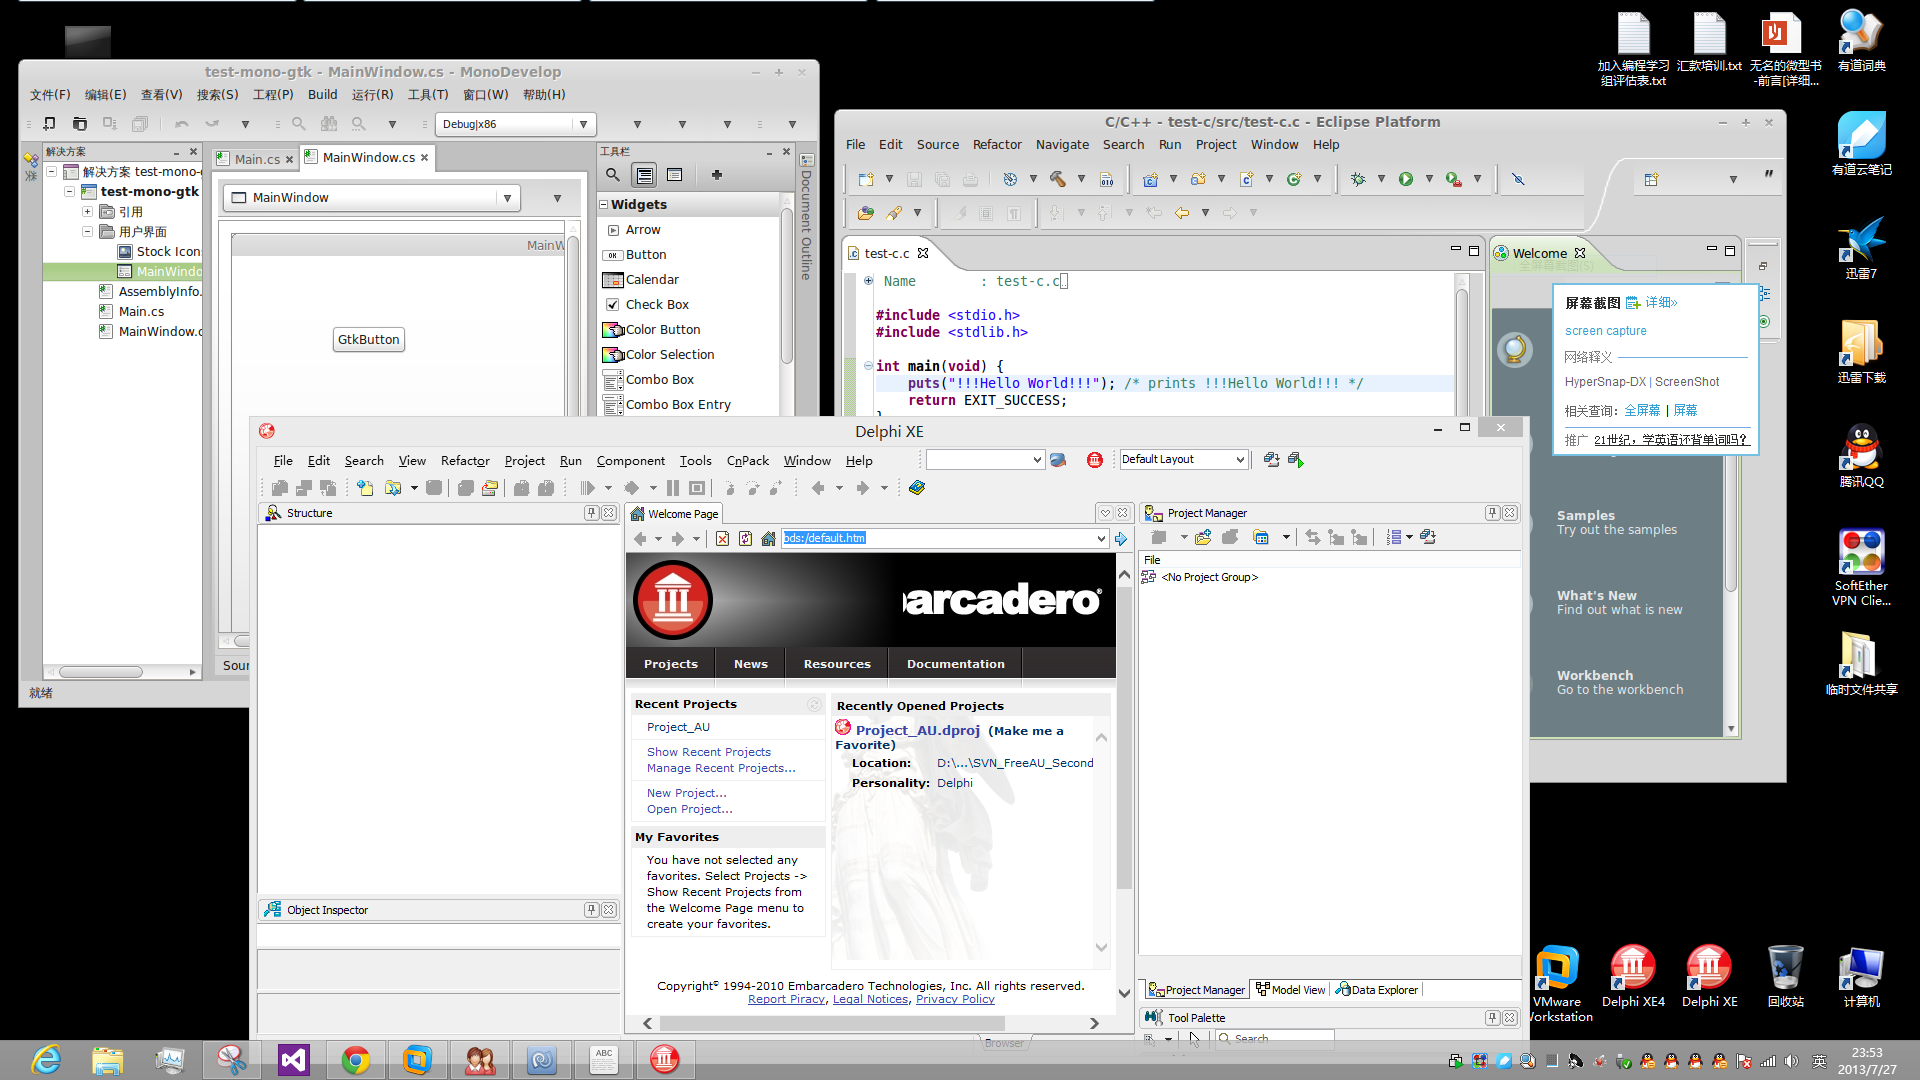The image size is (1920, 1080).
Task: Open the CnPack menu in Delphi
Action: tap(747, 461)
